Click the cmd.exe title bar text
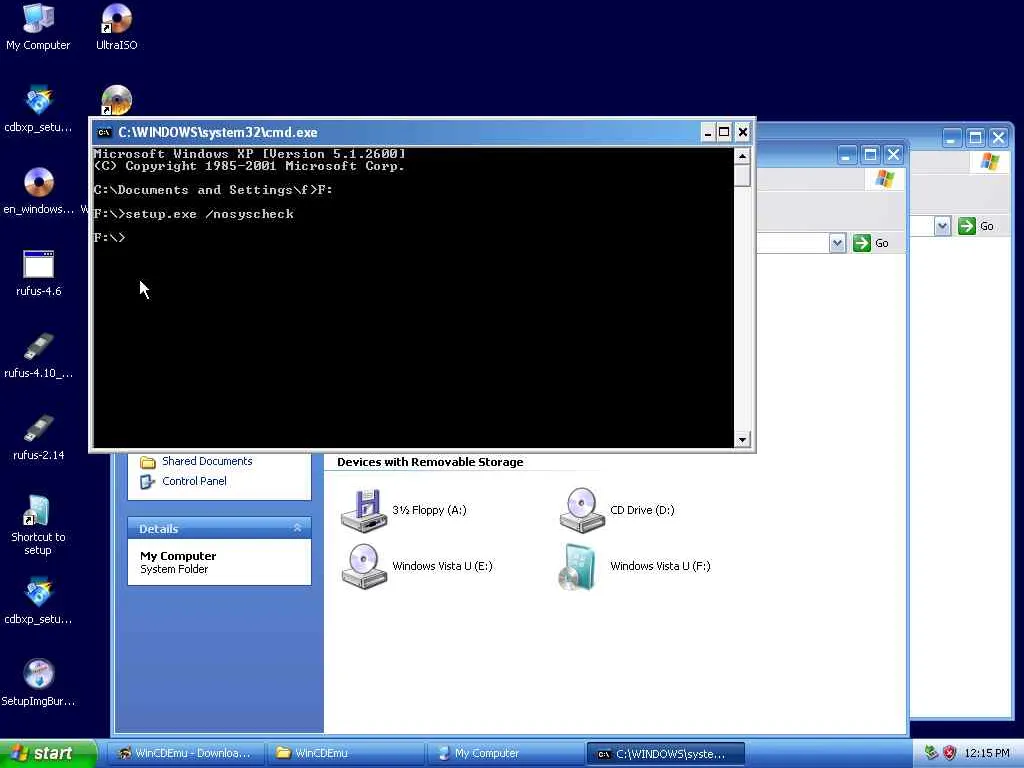Screen dimensions: 1024x768 pos(217,133)
